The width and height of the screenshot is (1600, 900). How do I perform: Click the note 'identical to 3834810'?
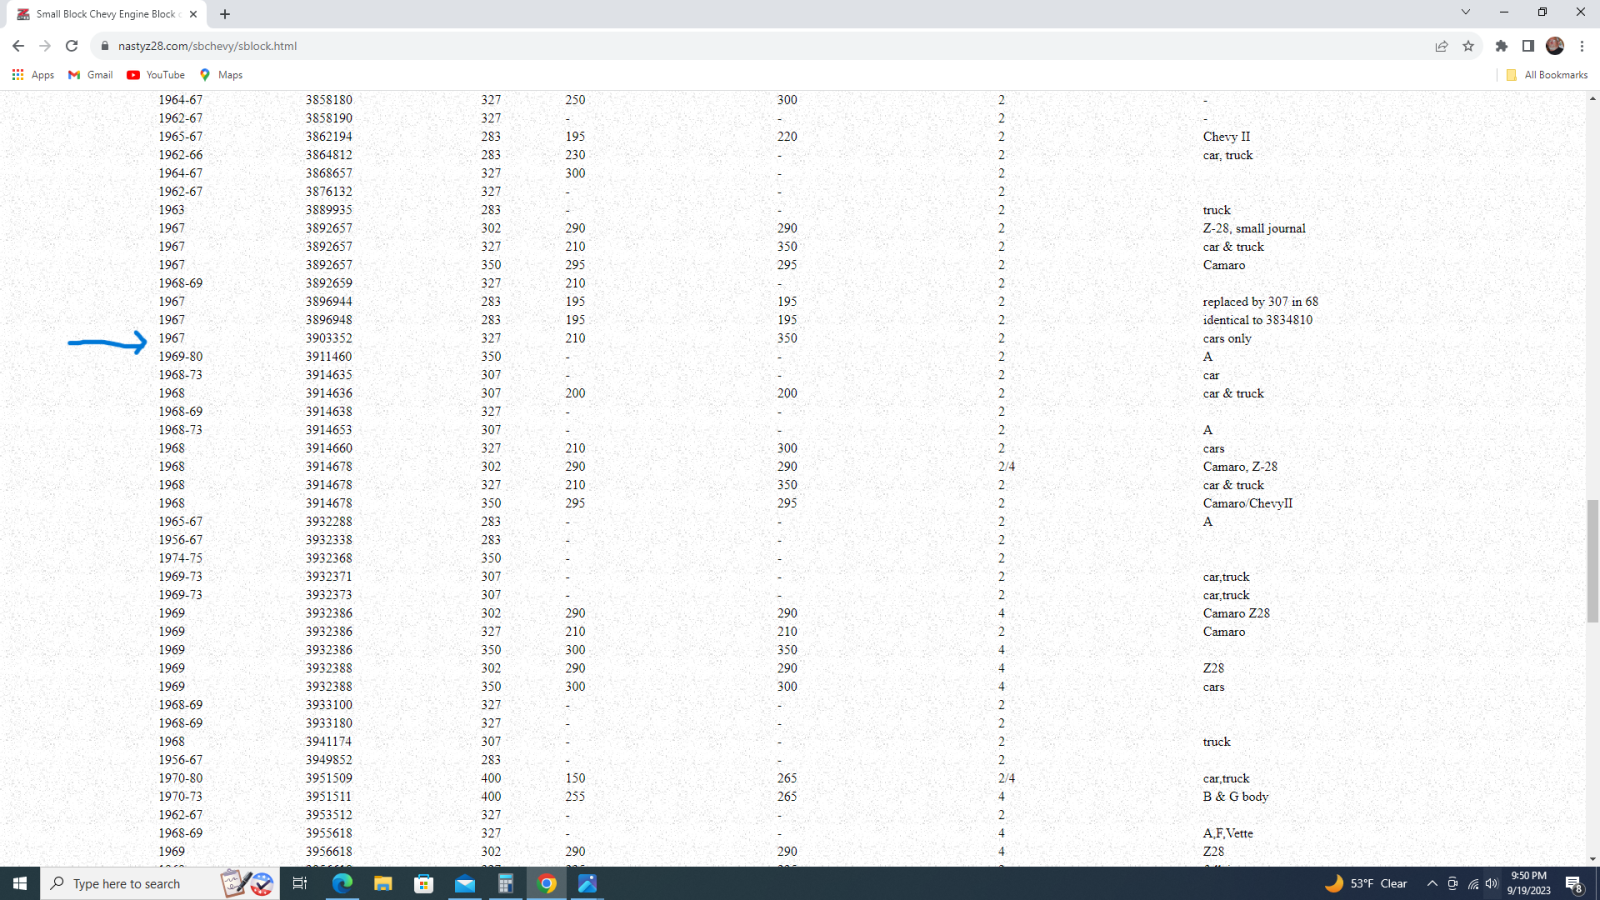1257,320
